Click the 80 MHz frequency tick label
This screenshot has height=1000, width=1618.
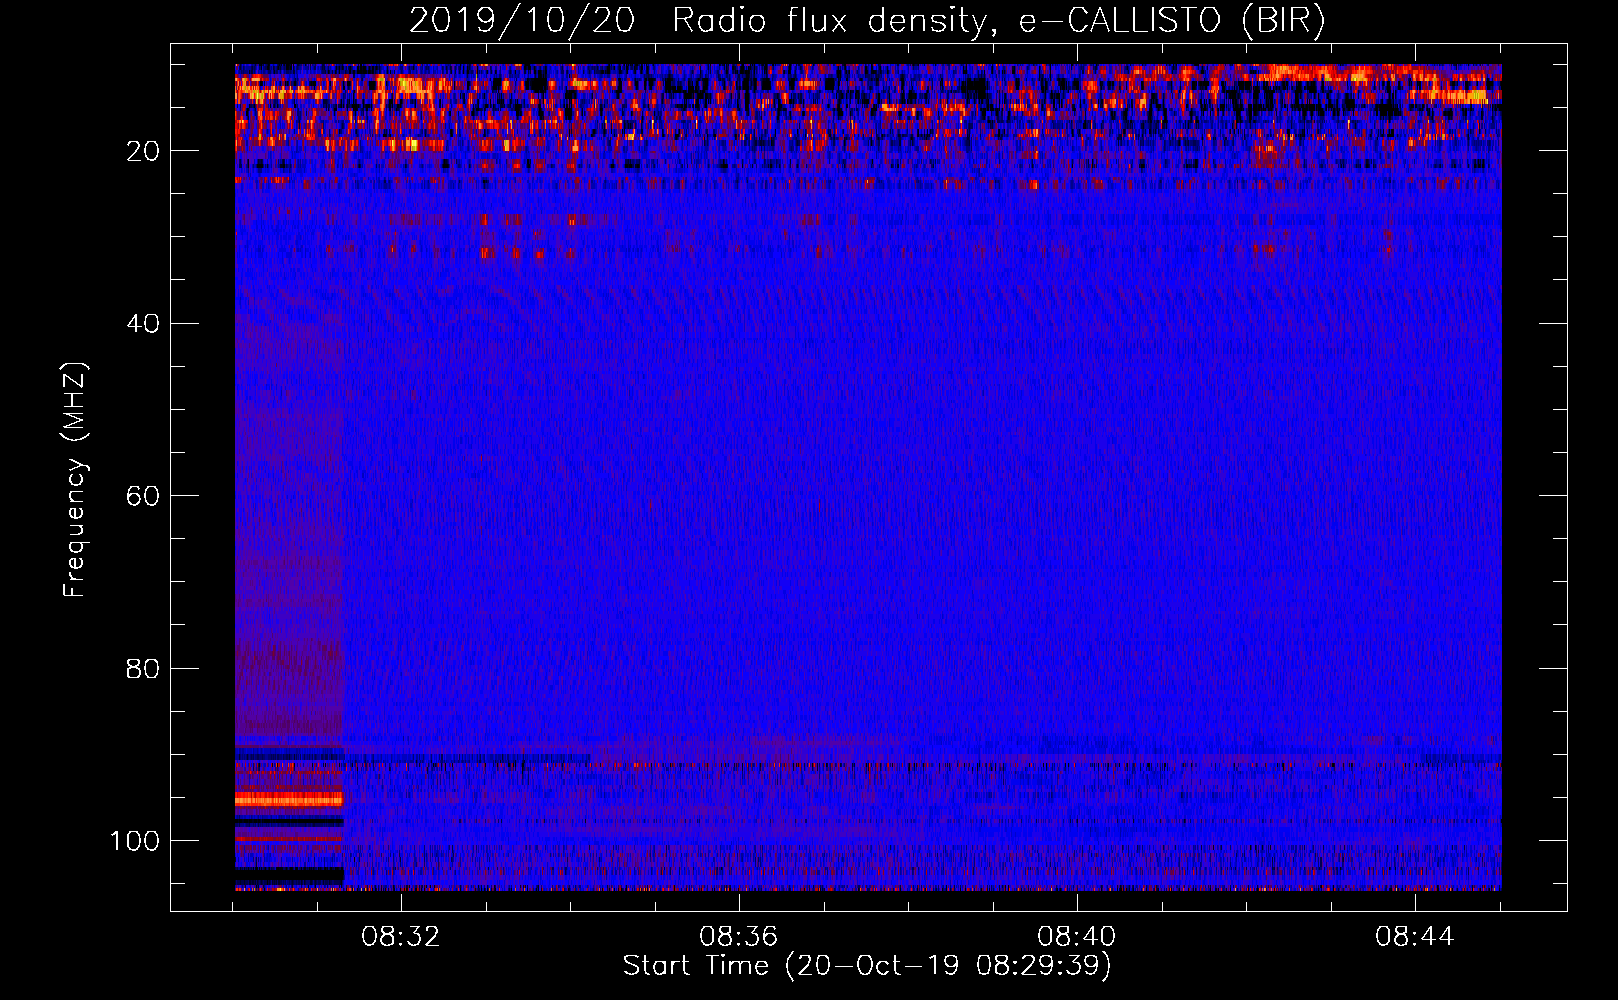pos(143,668)
